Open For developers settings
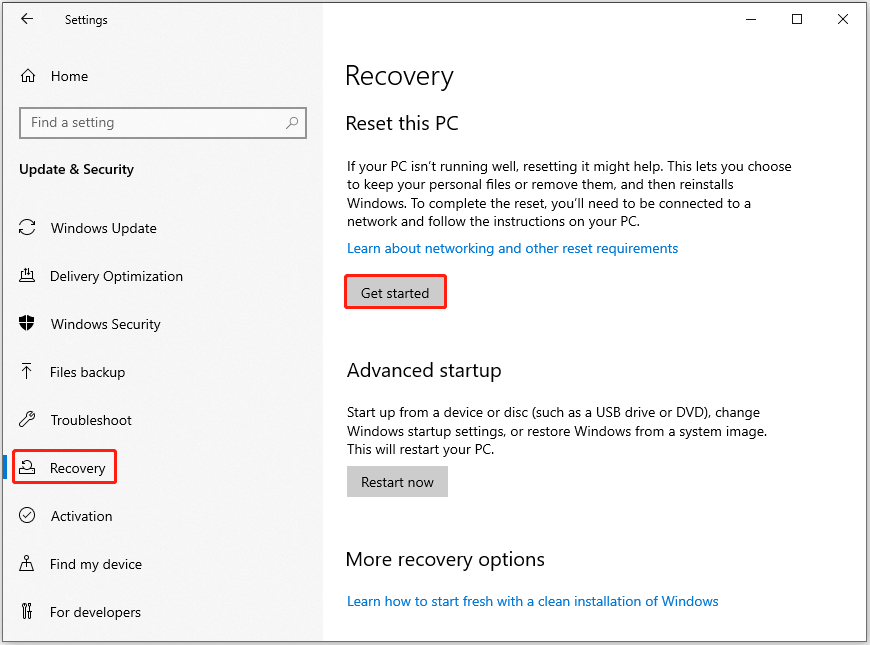Image resolution: width=870 pixels, height=645 pixels. pyautogui.click(x=95, y=612)
